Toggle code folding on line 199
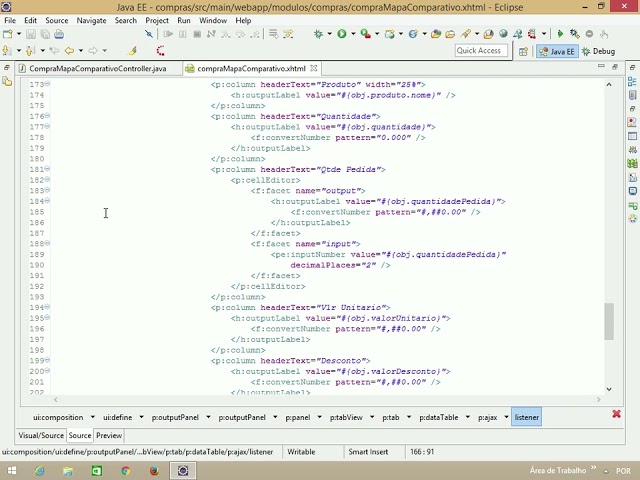Screen dimensions: 640x480 coord(47,360)
